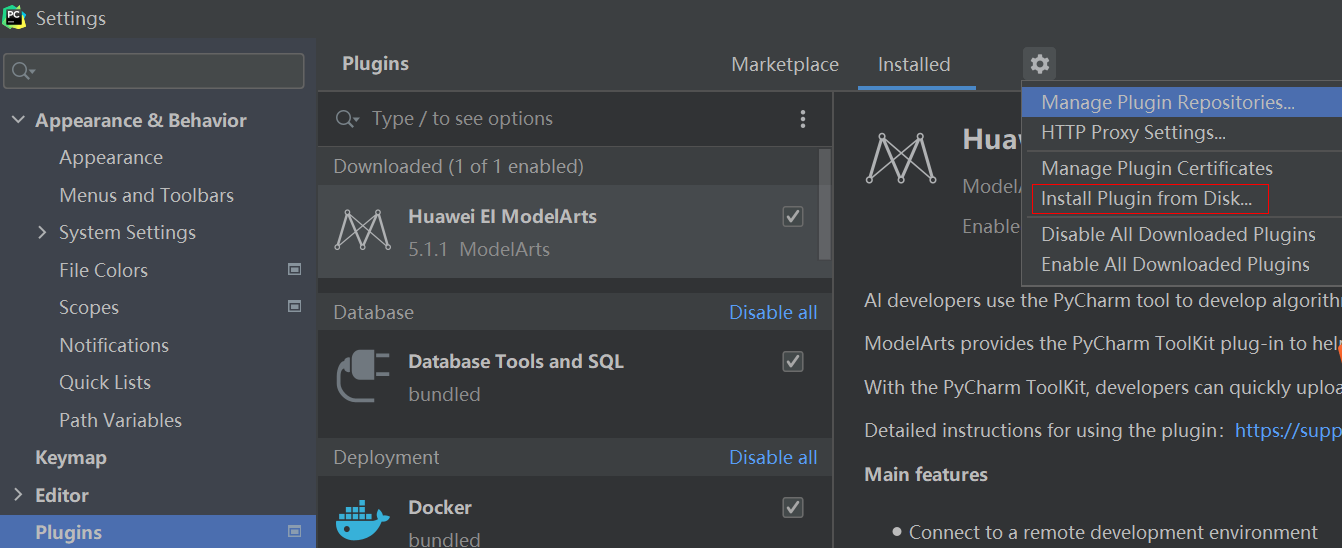Open the vertical three-dot plugin options menu

pyautogui.click(x=802, y=120)
